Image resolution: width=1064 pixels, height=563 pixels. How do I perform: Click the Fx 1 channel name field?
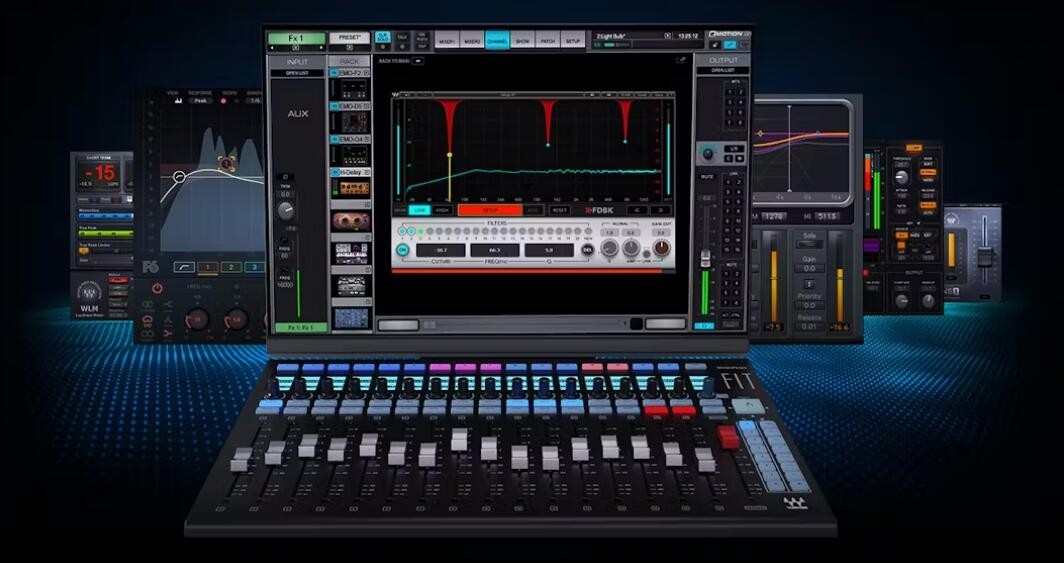tap(297, 38)
